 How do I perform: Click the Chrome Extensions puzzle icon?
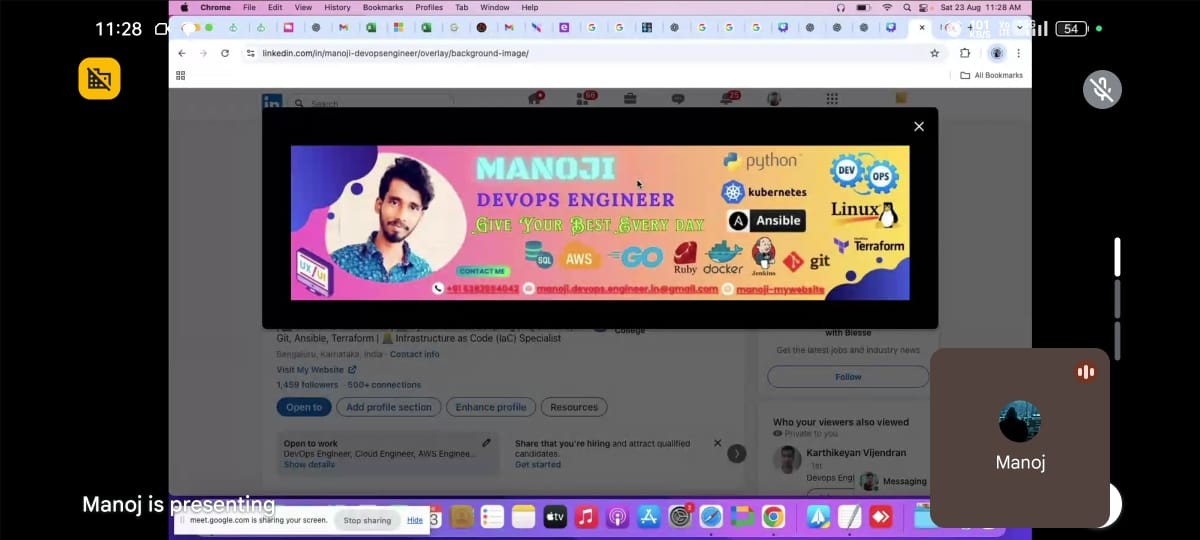pos(965,53)
